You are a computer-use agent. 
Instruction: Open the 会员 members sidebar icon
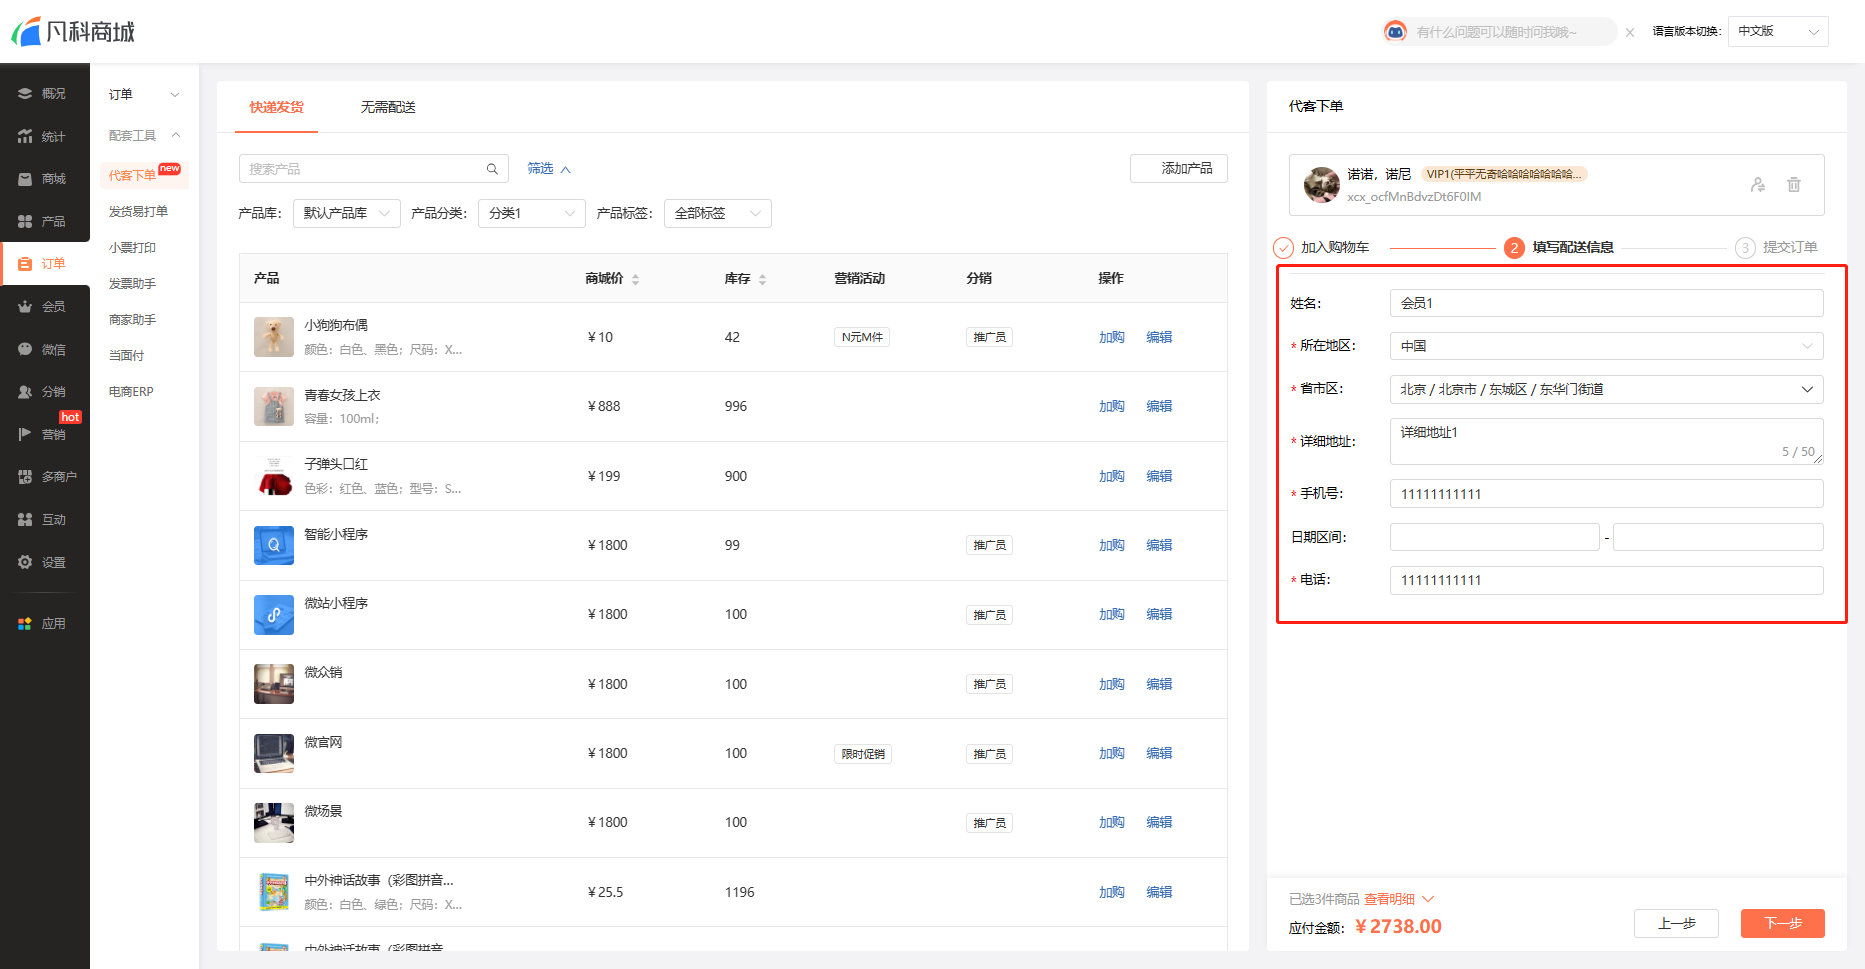pyautogui.click(x=25, y=306)
